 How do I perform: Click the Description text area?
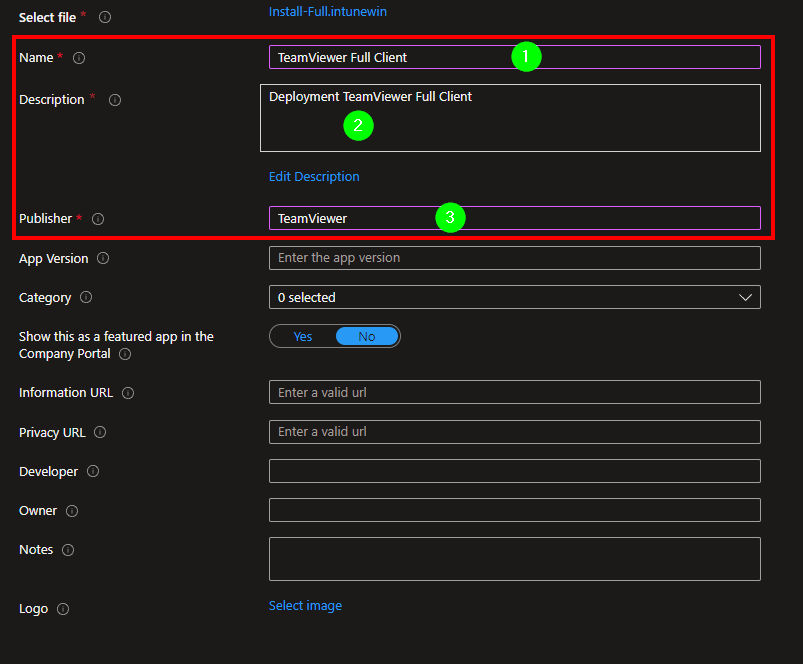pos(511,118)
